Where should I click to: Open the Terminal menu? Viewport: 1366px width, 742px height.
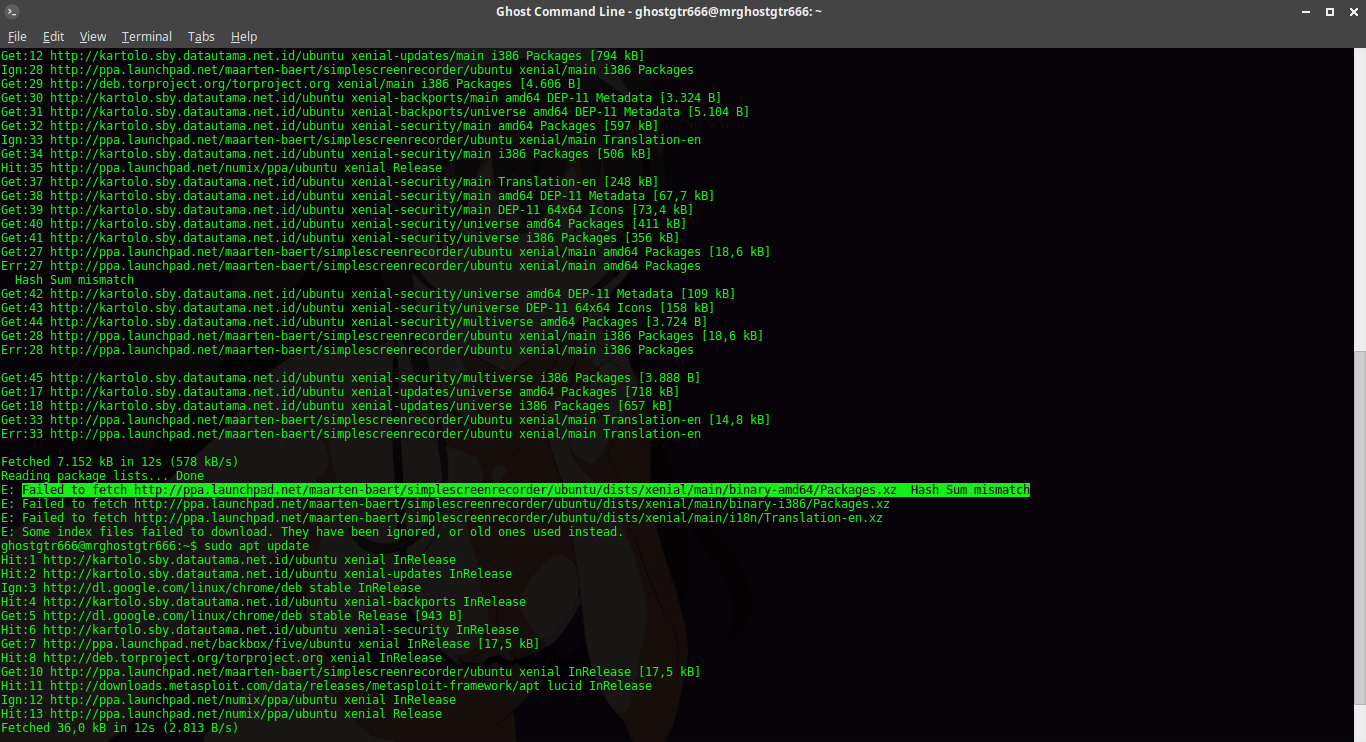146,36
